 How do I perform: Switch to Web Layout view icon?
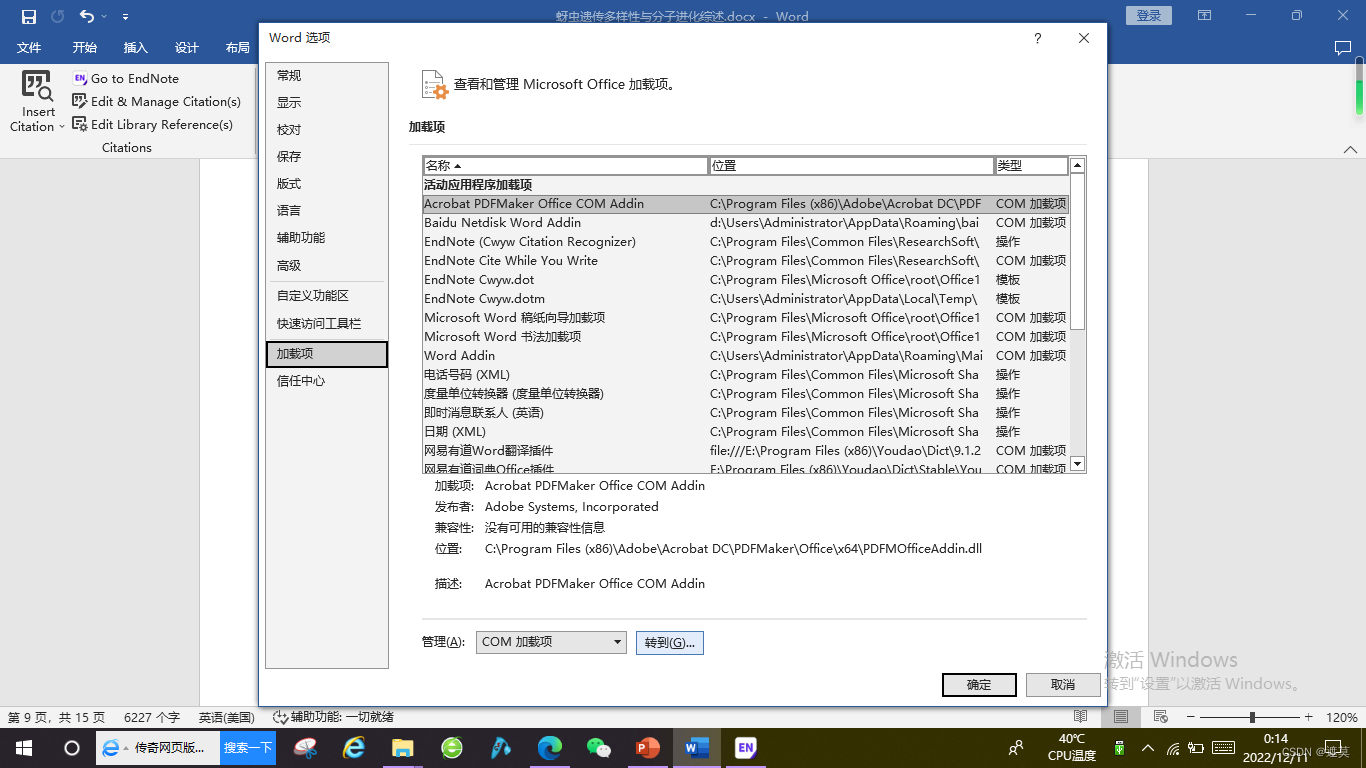pos(1161,717)
